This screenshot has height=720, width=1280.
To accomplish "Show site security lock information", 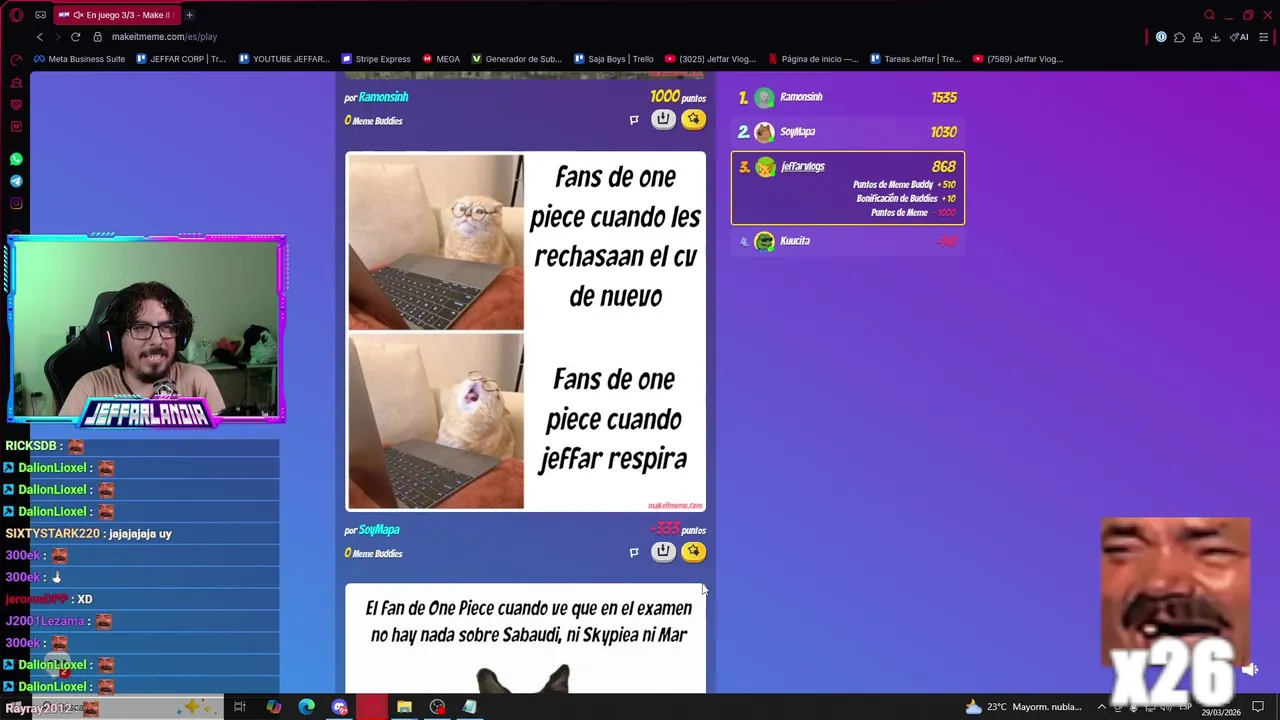I will coord(97,37).
